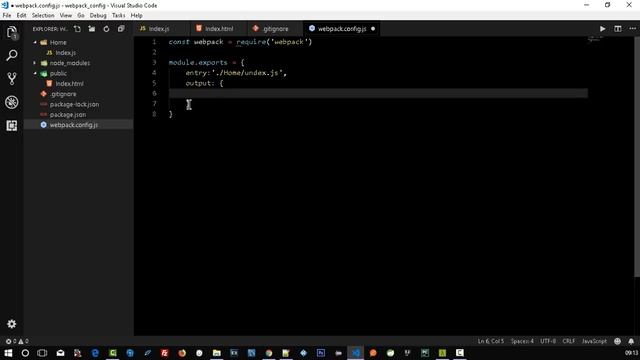This screenshot has width=640, height=360.
Task: Open package.json in the file tree
Action: coord(68,114)
